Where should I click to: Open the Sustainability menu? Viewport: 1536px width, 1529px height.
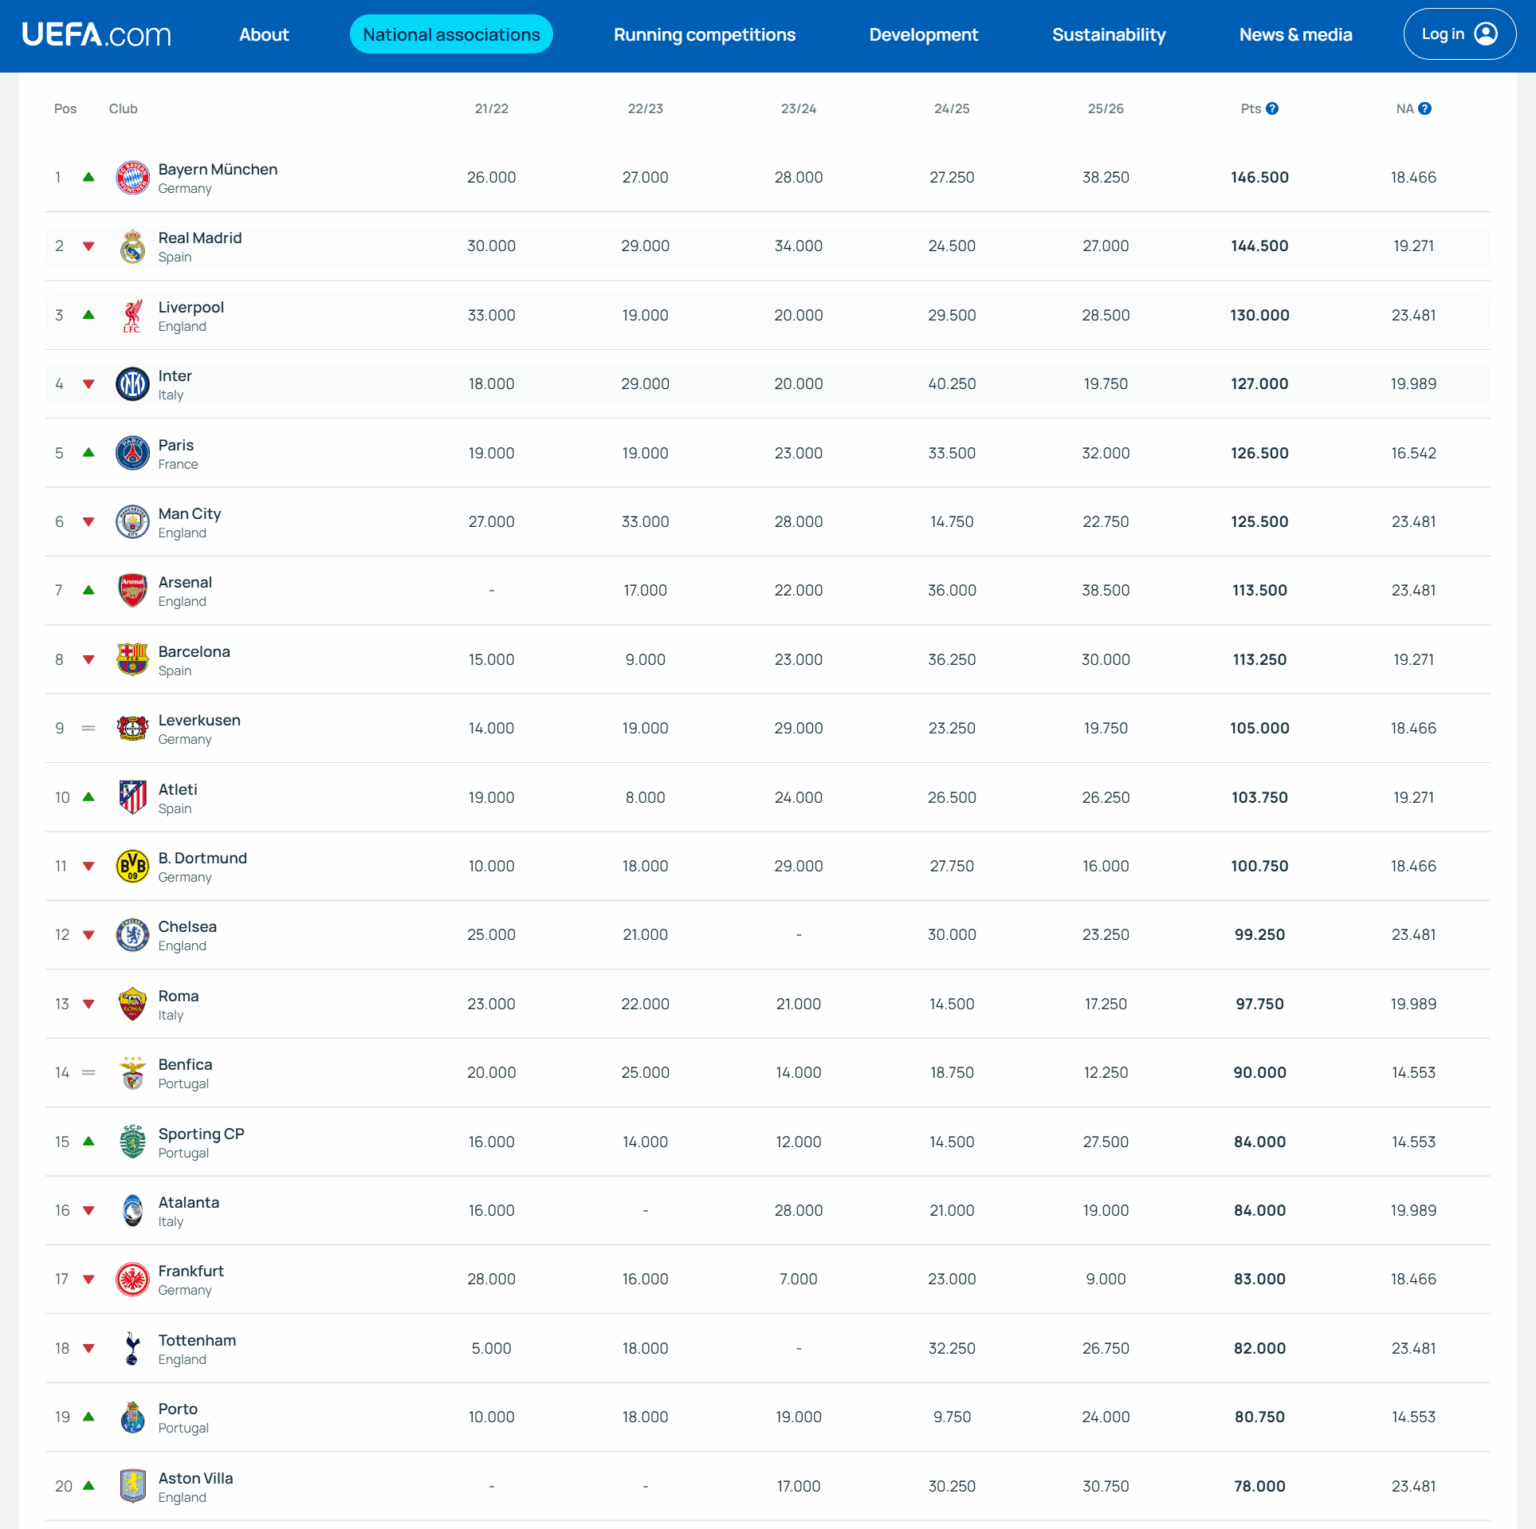coord(1109,33)
